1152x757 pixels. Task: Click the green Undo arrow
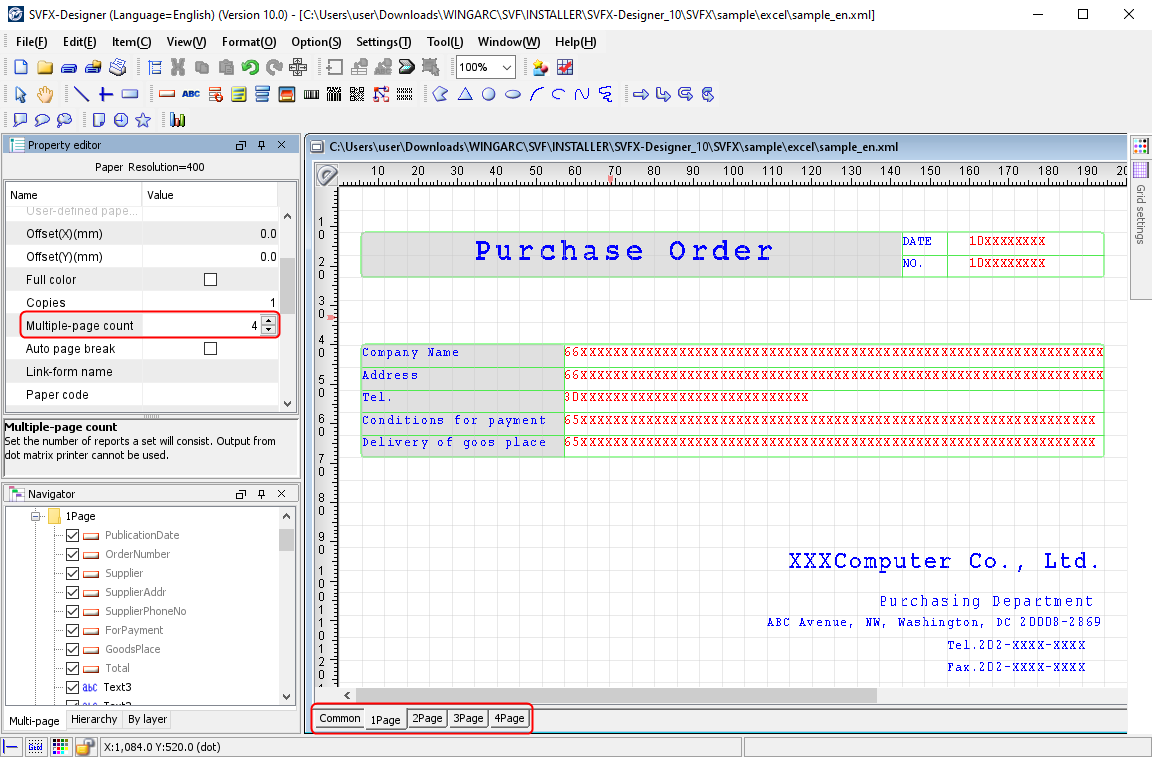tap(250, 68)
